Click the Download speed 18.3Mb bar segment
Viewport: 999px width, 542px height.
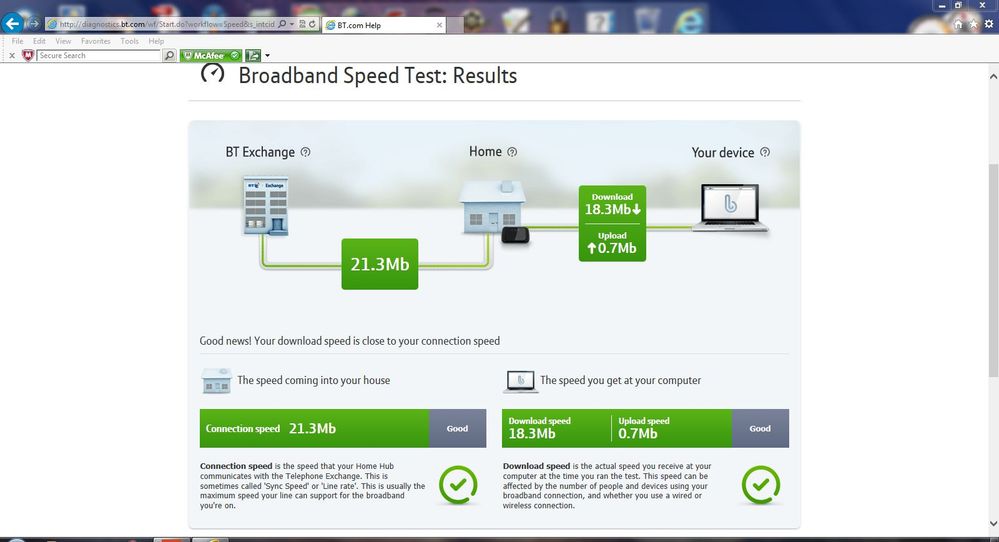coord(556,428)
